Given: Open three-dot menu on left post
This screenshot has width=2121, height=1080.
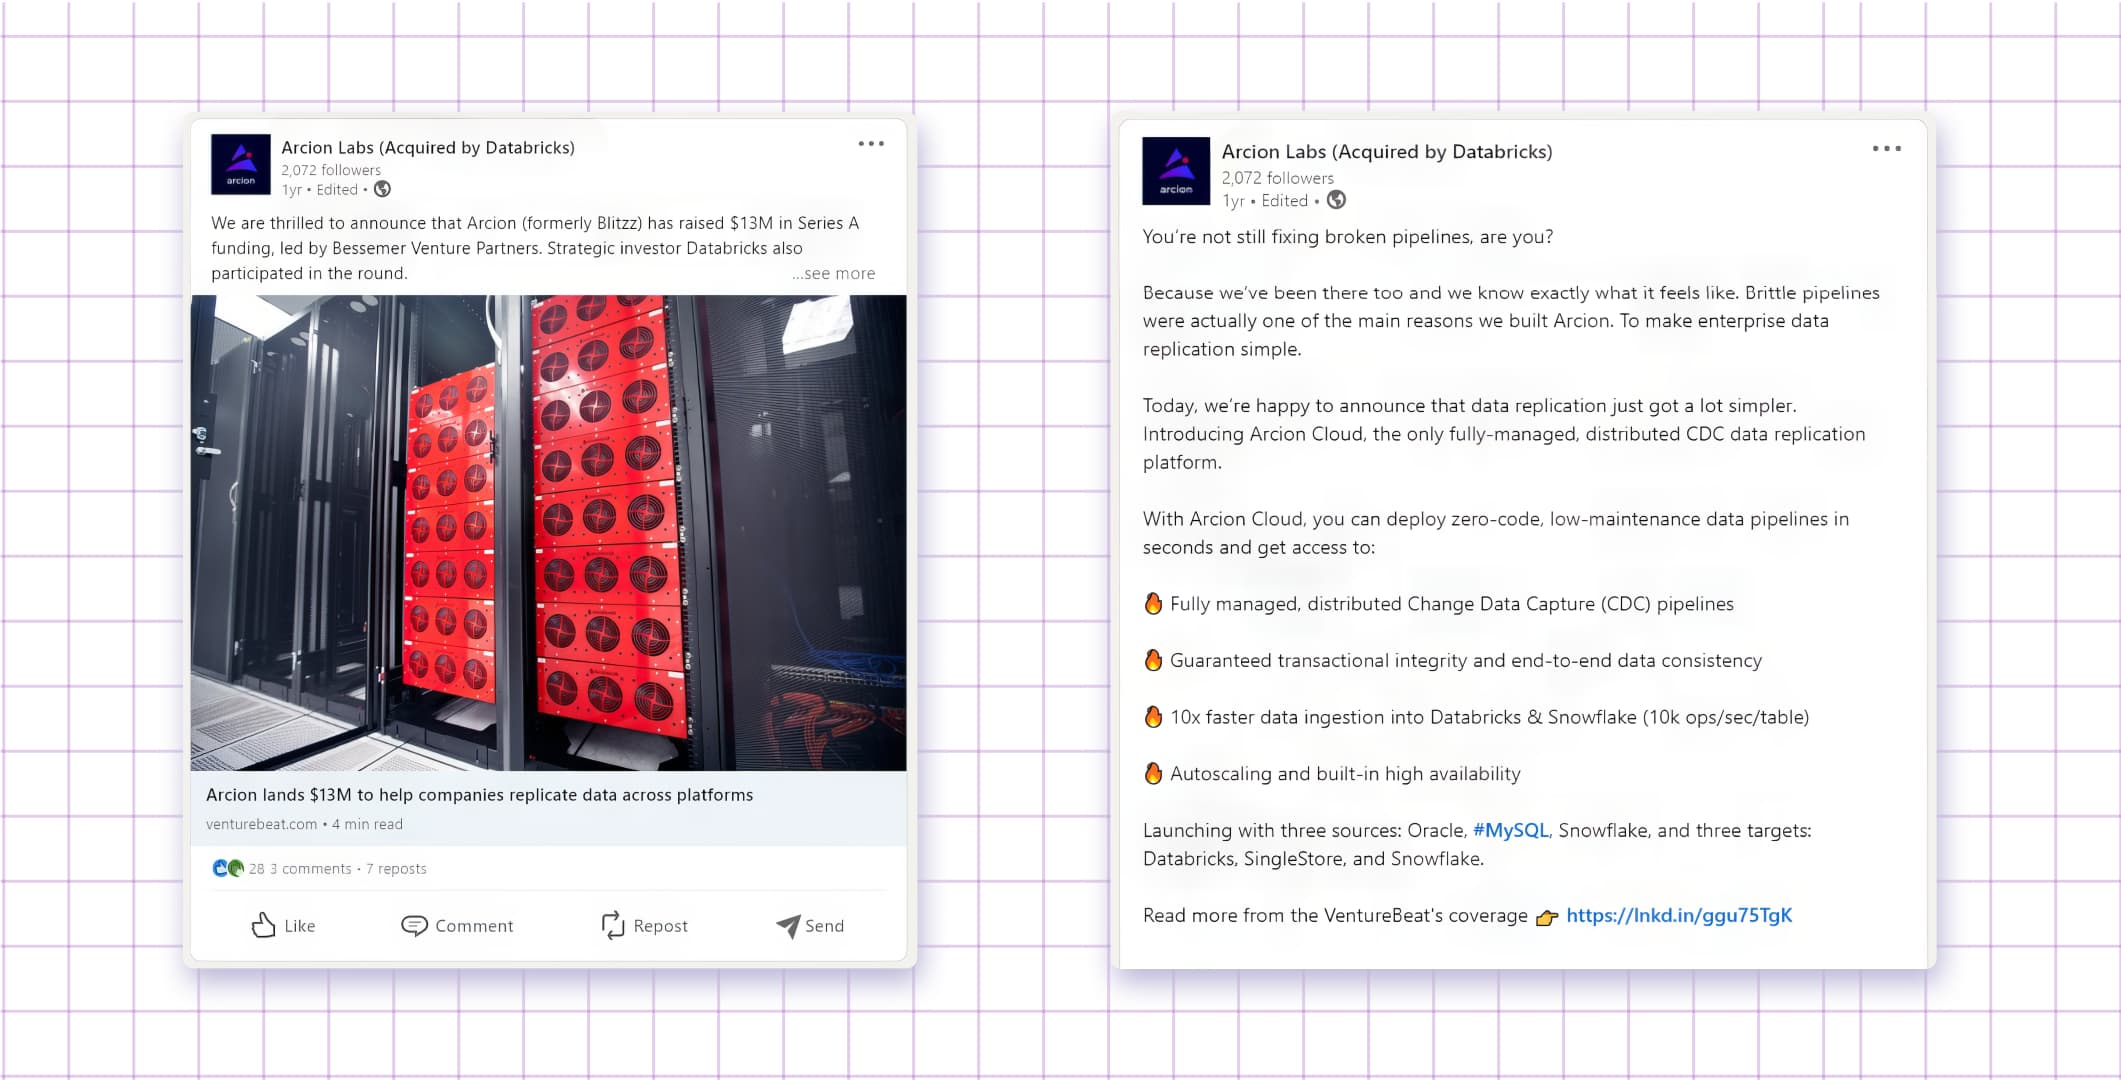Looking at the screenshot, I should (x=871, y=144).
